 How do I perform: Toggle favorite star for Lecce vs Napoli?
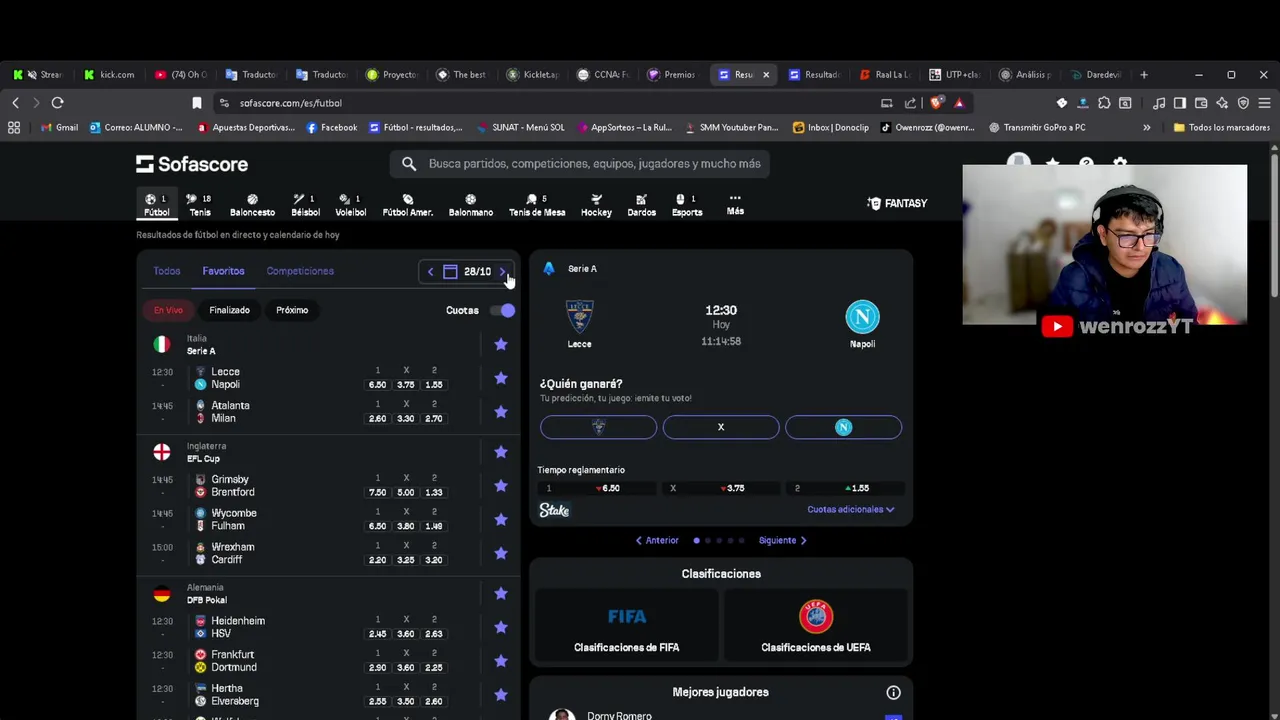point(501,378)
